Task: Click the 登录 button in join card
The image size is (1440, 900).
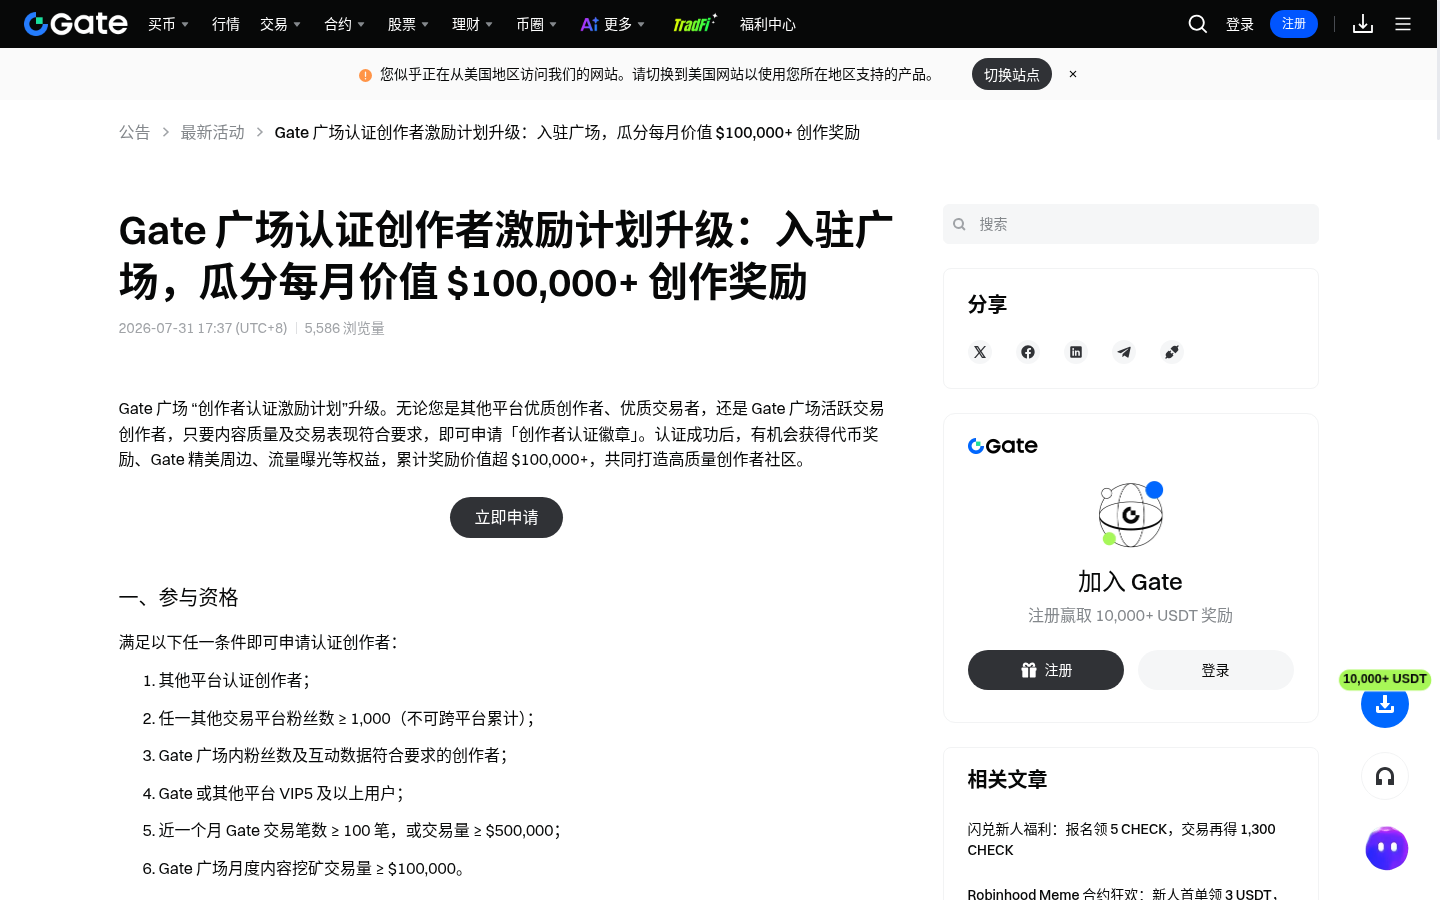Action: pos(1216,670)
